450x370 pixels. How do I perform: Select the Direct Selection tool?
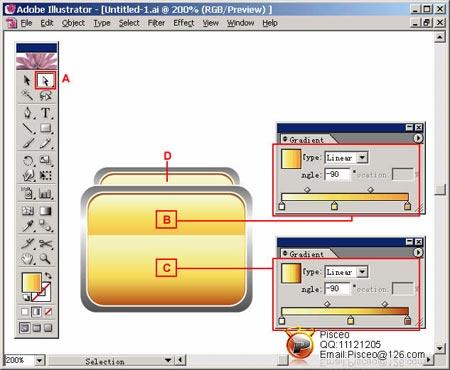click(45, 80)
